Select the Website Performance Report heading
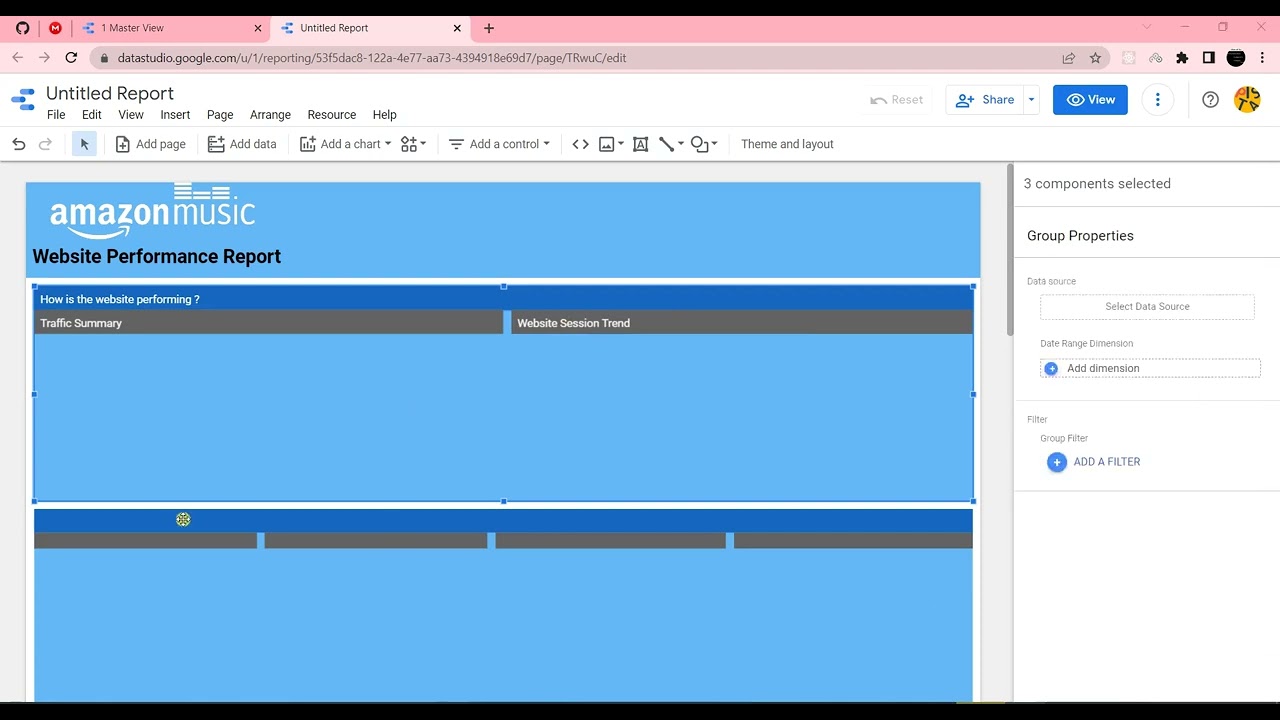The height and width of the screenshot is (720, 1280). 157,257
